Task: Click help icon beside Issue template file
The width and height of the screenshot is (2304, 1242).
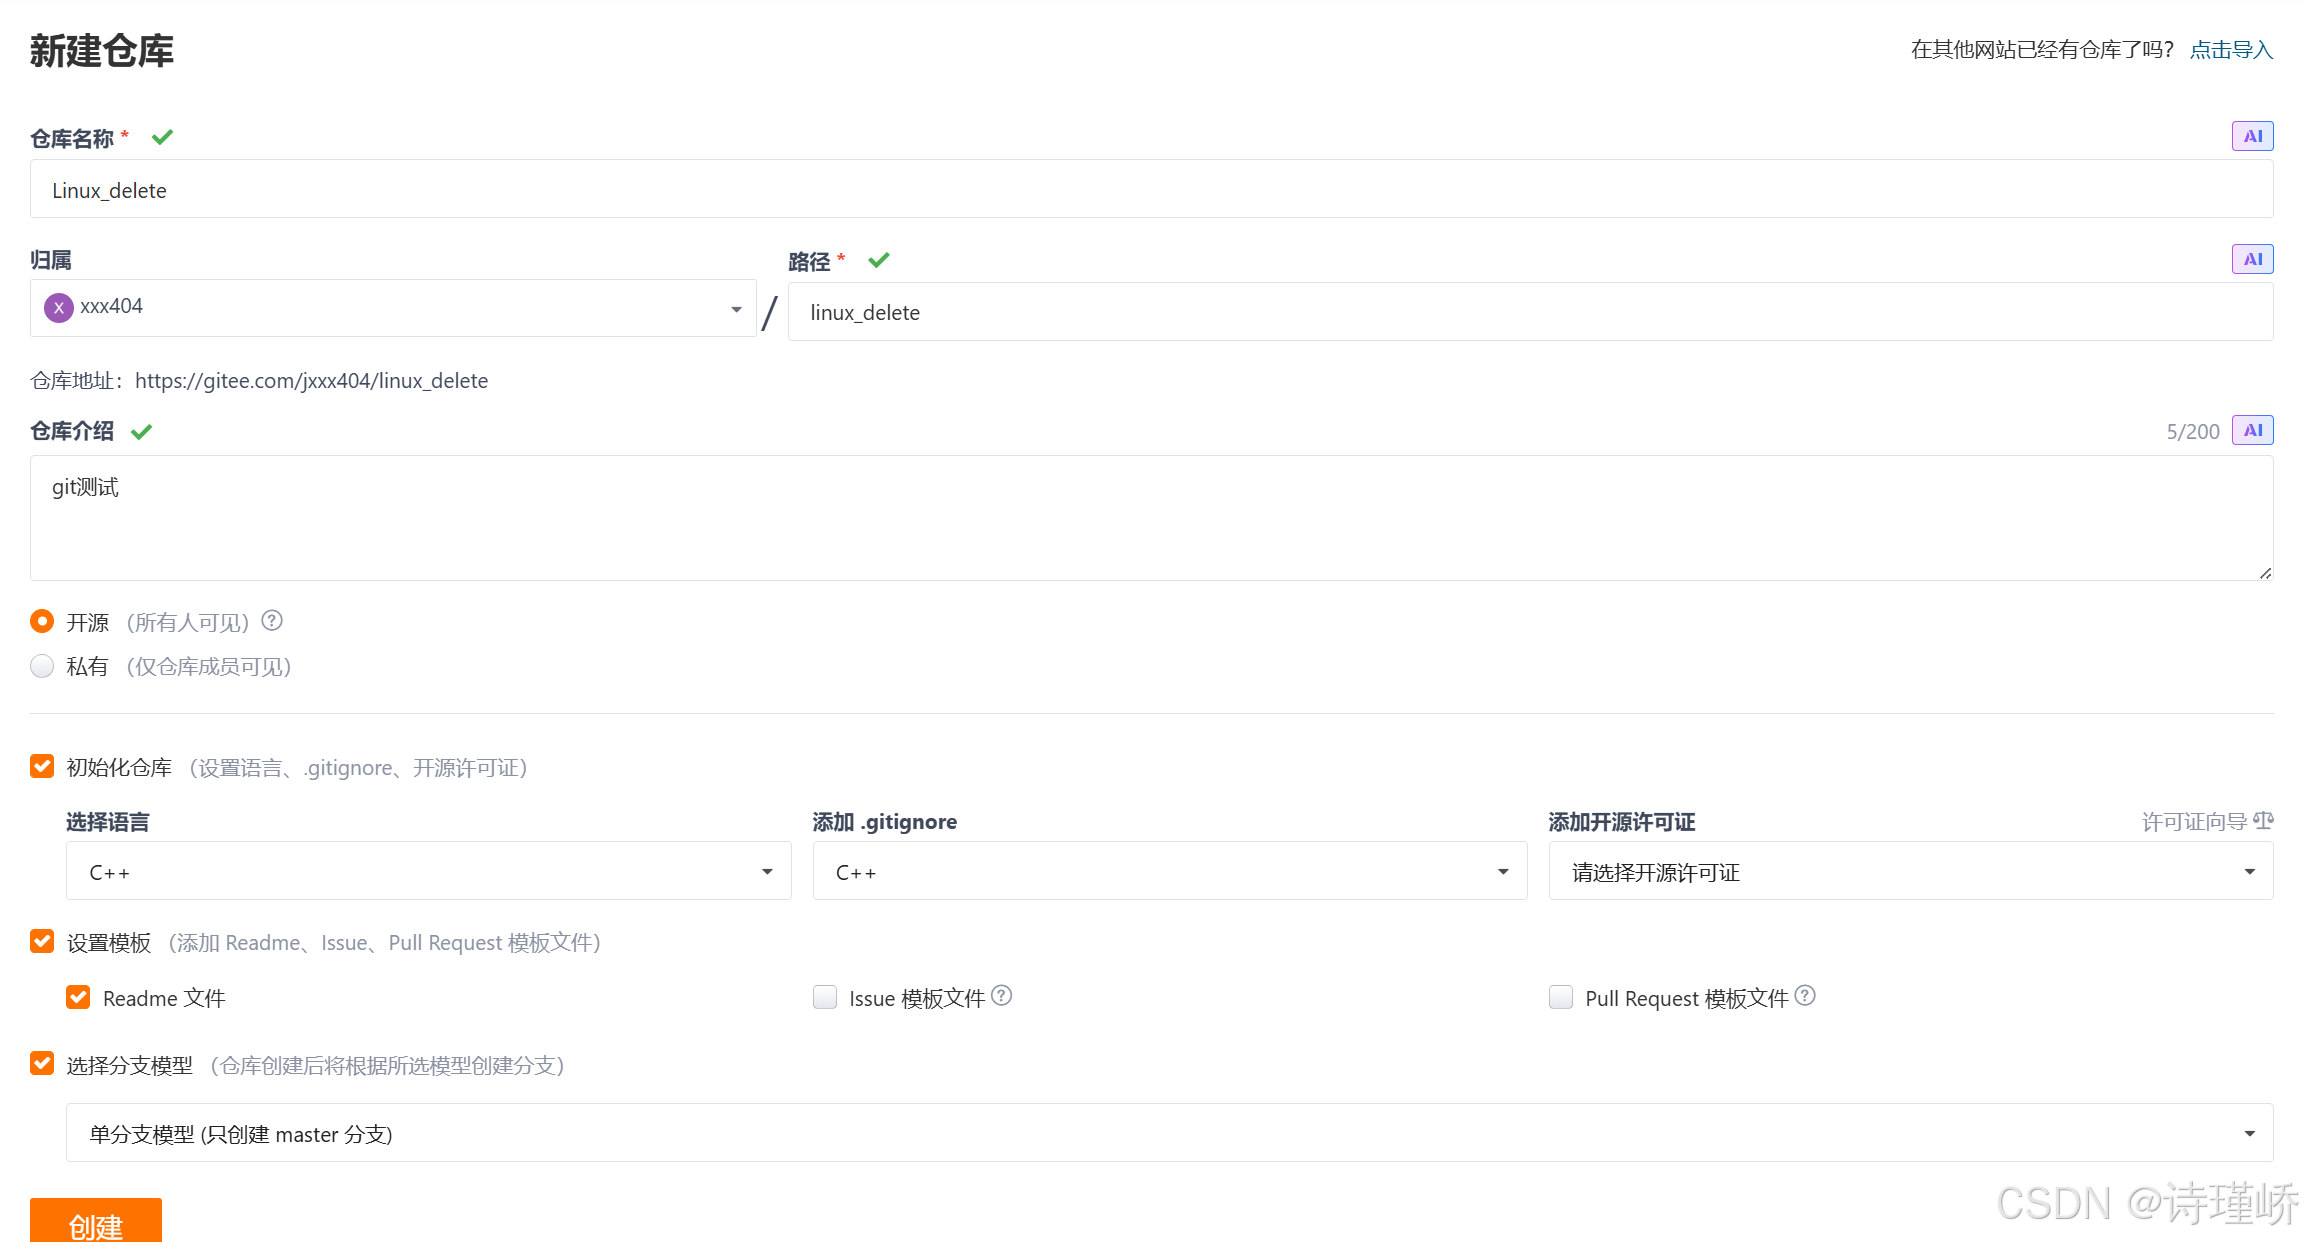Action: (1002, 996)
